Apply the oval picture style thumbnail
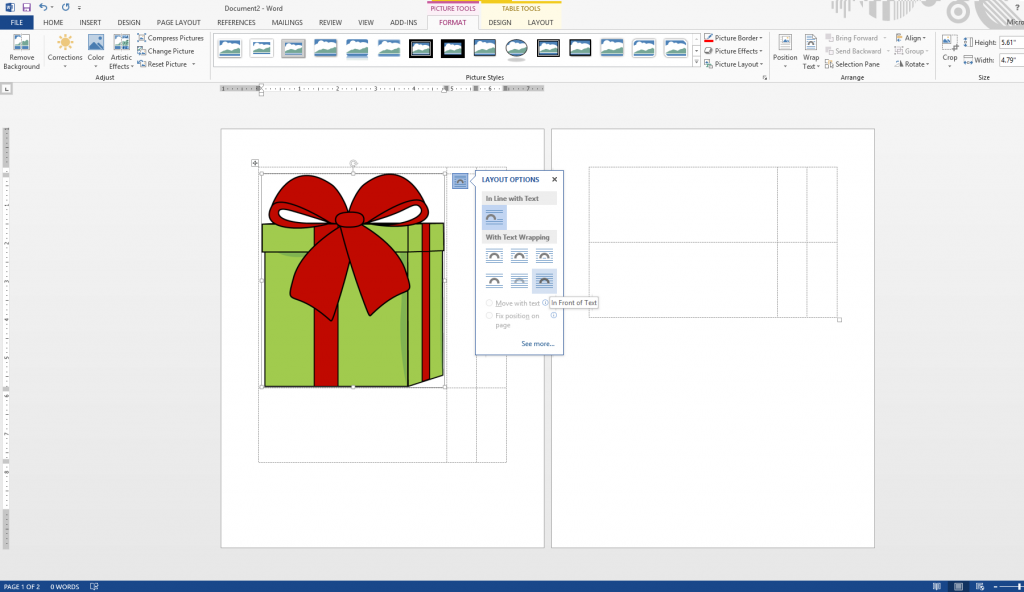The width and height of the screenshot is (1024, 592). coord(517,48)
